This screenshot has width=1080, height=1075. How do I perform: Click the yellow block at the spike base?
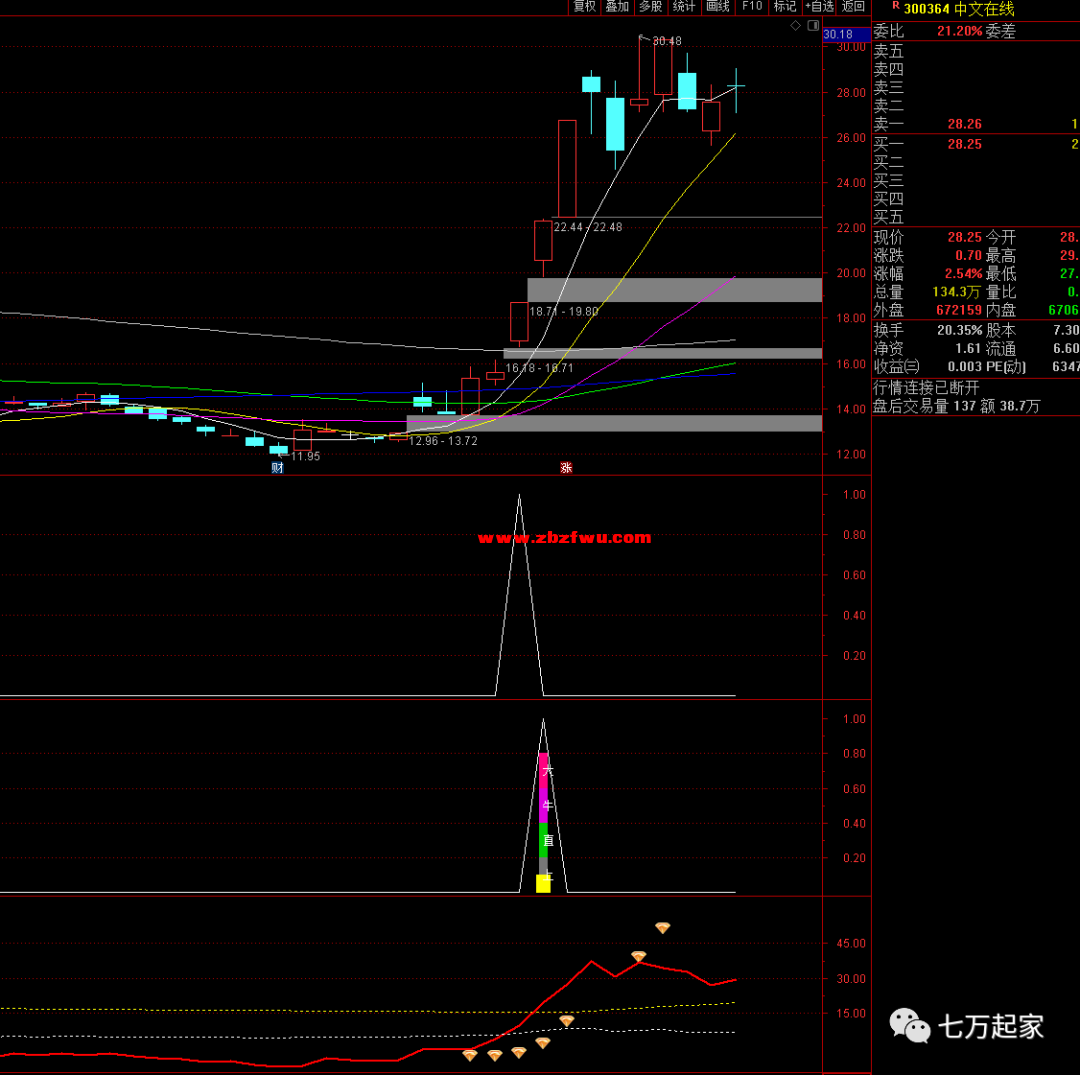543,883
